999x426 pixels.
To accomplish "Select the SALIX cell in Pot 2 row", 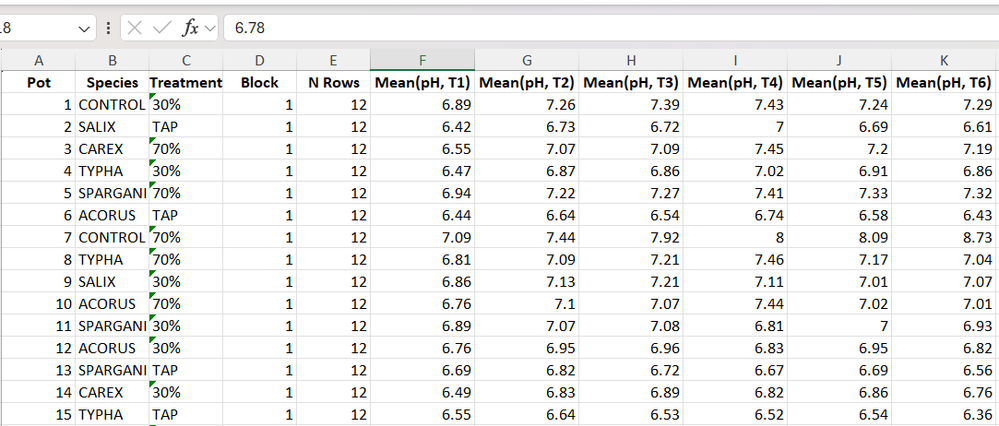I will [112, 127].
